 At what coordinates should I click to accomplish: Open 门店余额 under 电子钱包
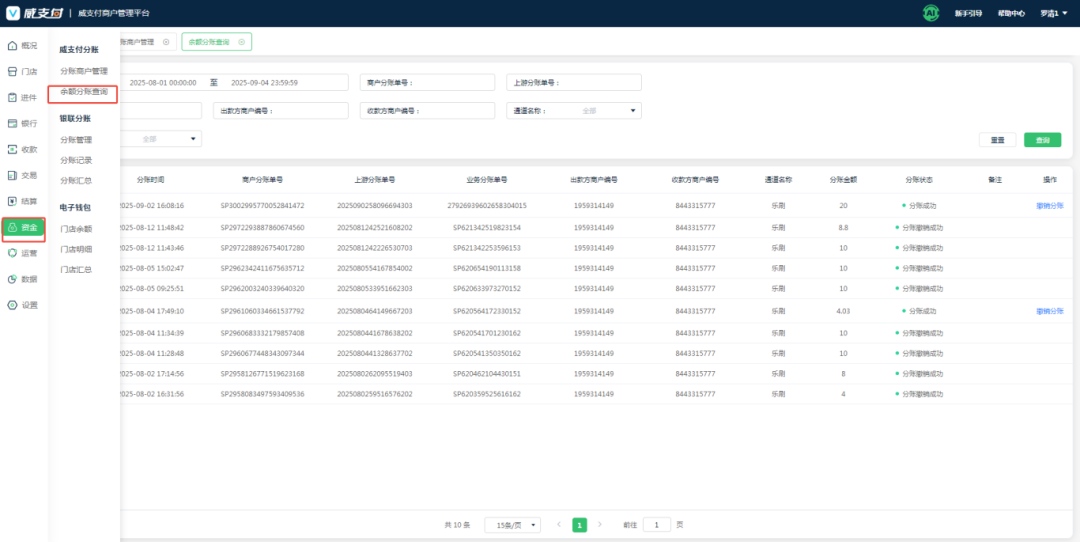76,229
